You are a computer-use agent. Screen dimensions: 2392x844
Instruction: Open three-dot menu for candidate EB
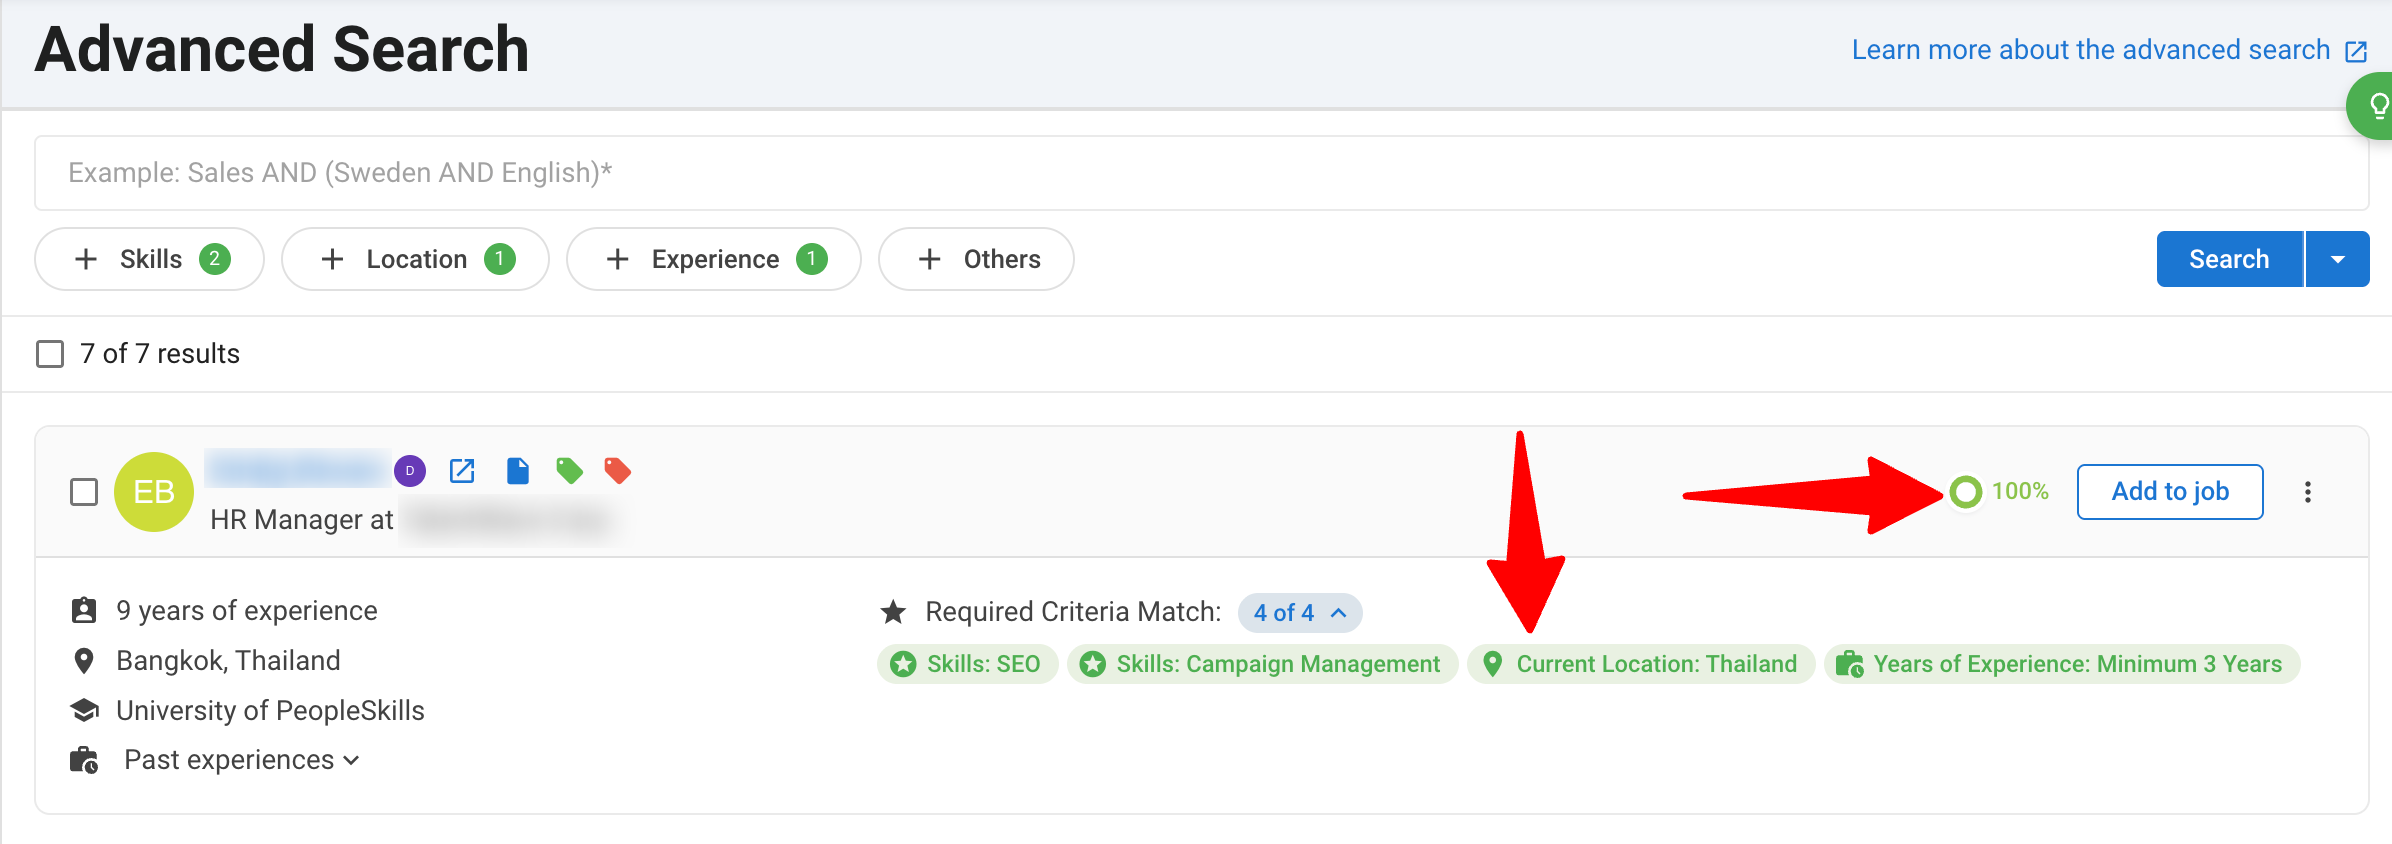[2308, 492]
